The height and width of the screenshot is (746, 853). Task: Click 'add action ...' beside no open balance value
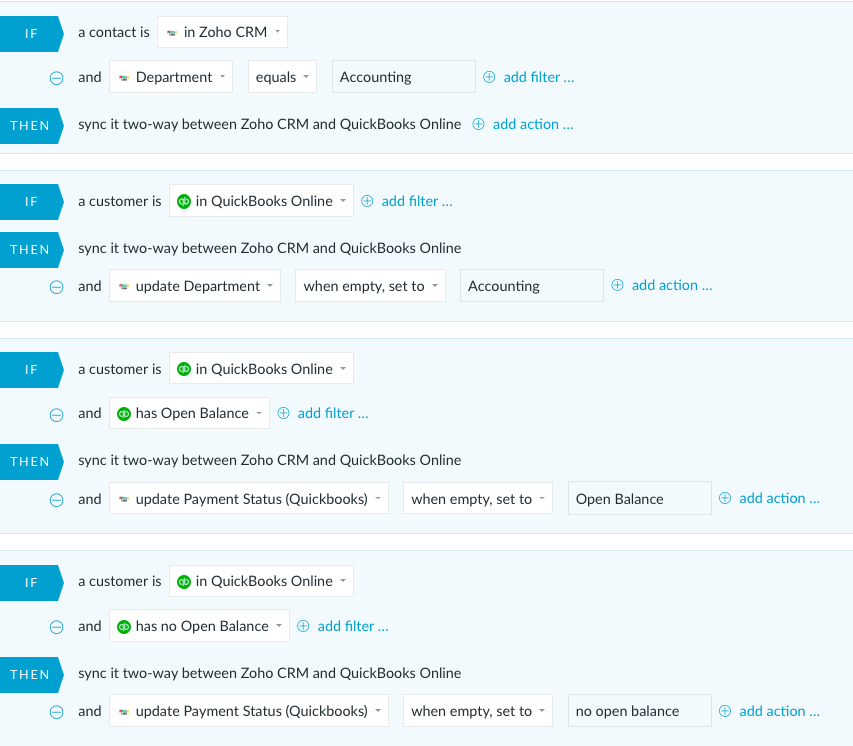click(x=780, y=711)
